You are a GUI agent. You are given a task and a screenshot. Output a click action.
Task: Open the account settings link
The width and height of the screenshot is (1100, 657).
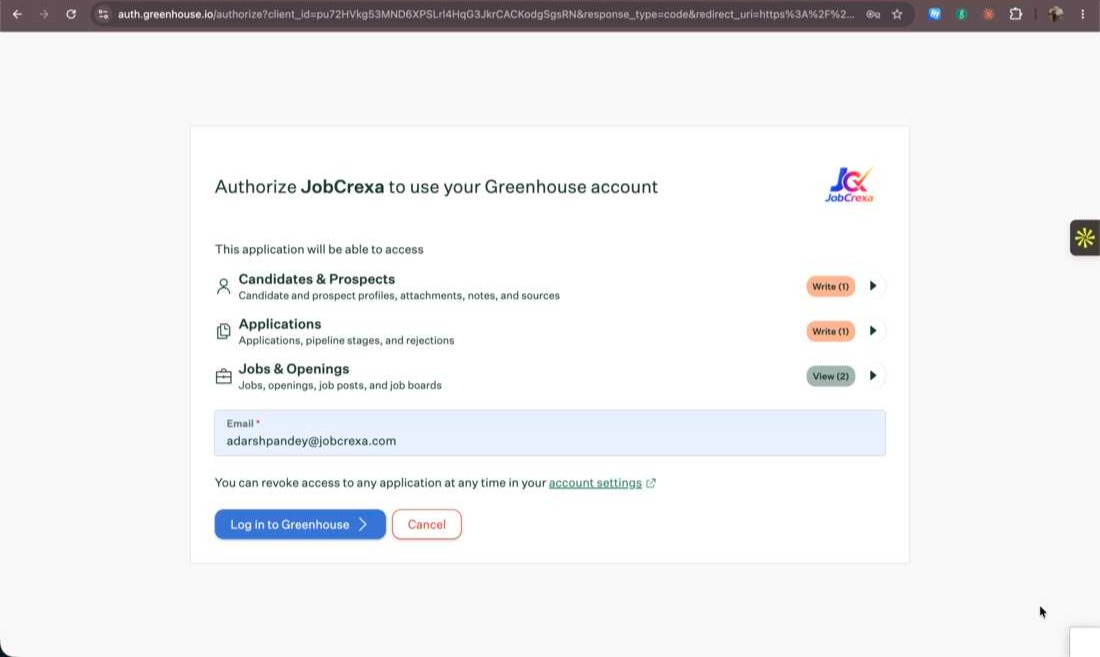[x=595, y=482]
